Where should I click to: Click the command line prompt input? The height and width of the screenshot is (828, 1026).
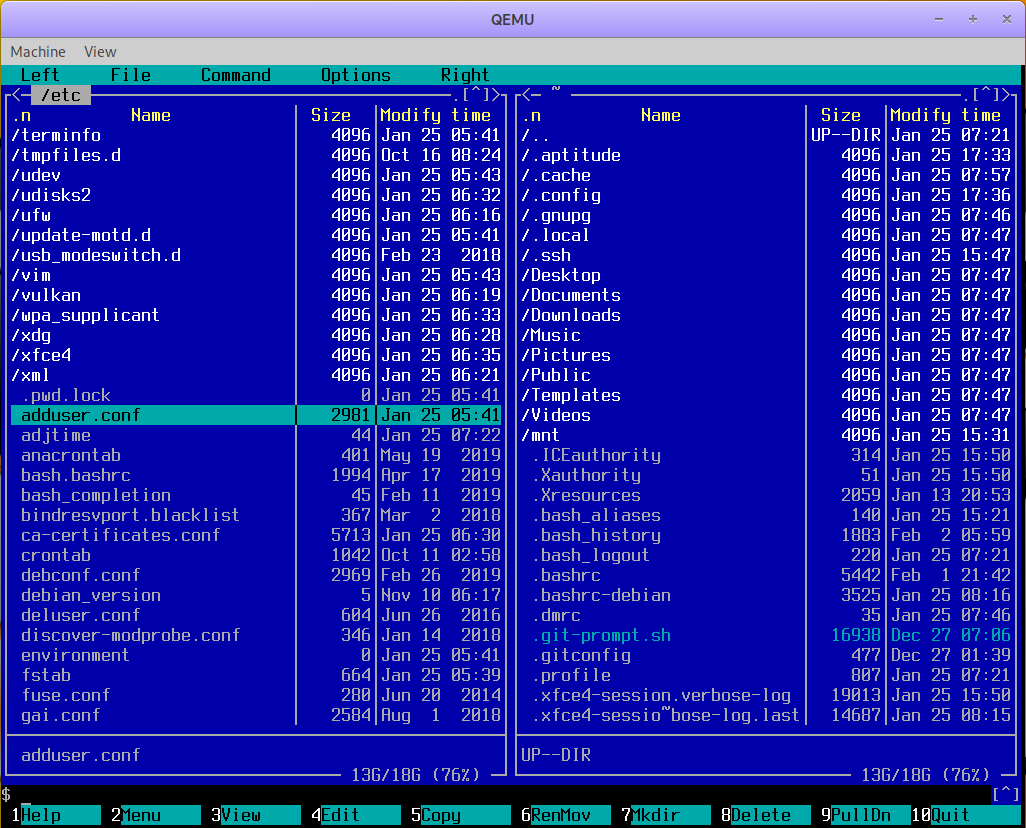[500, 794]
